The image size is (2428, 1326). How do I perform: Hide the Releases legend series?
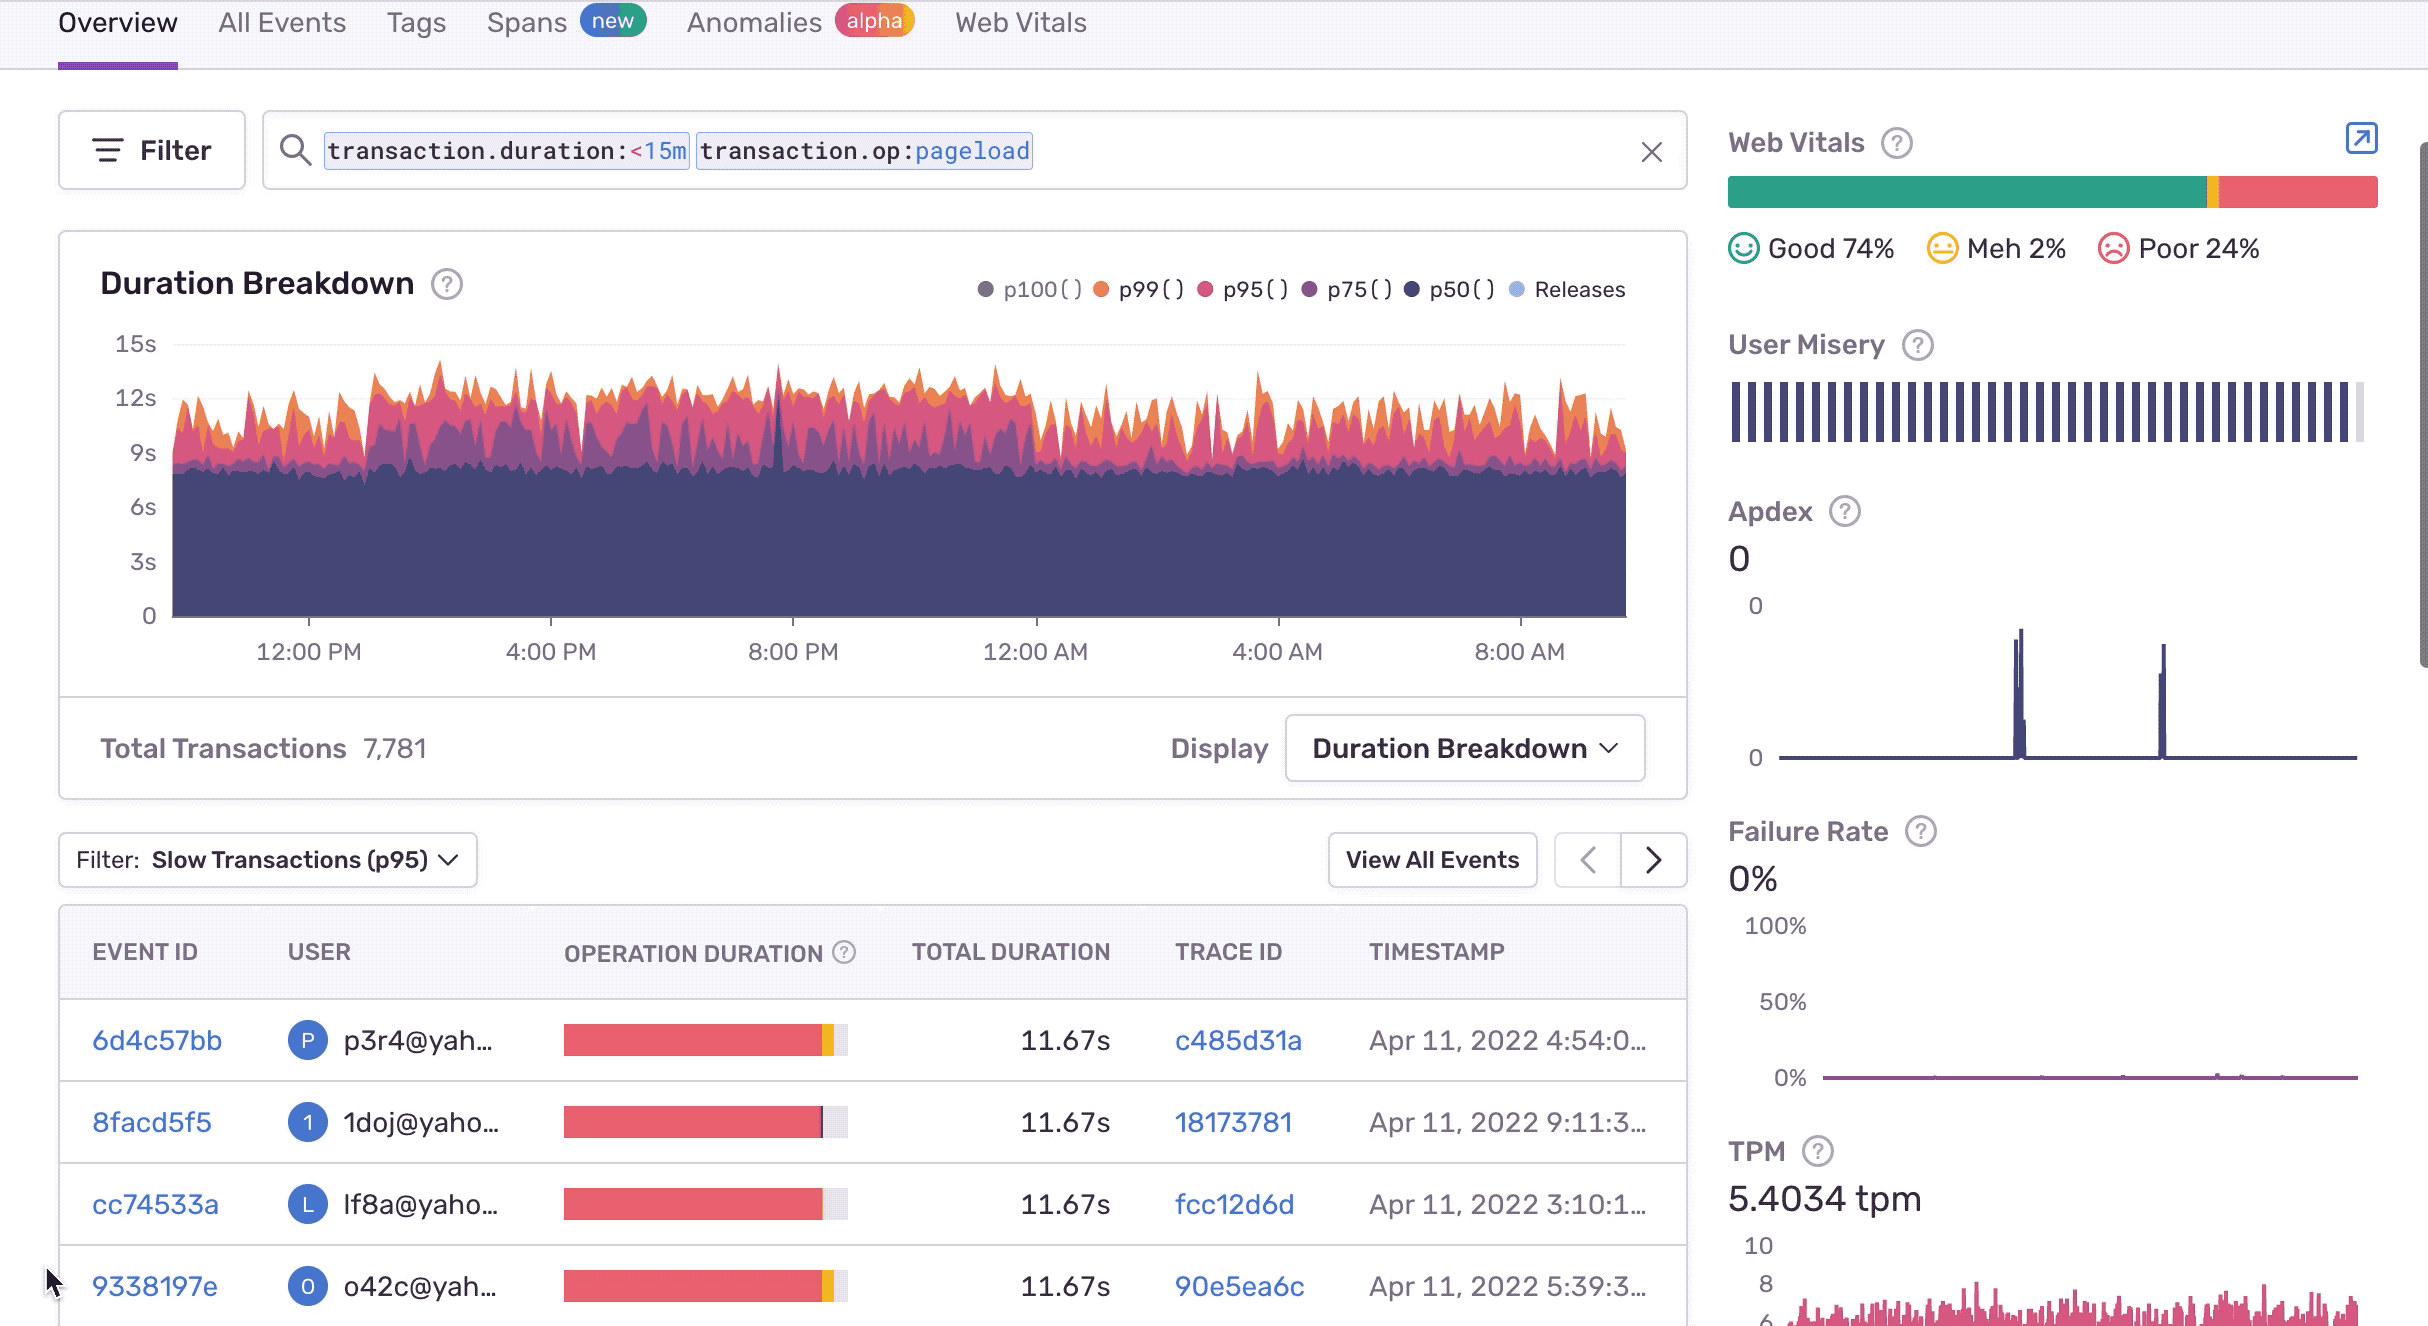1568,290
